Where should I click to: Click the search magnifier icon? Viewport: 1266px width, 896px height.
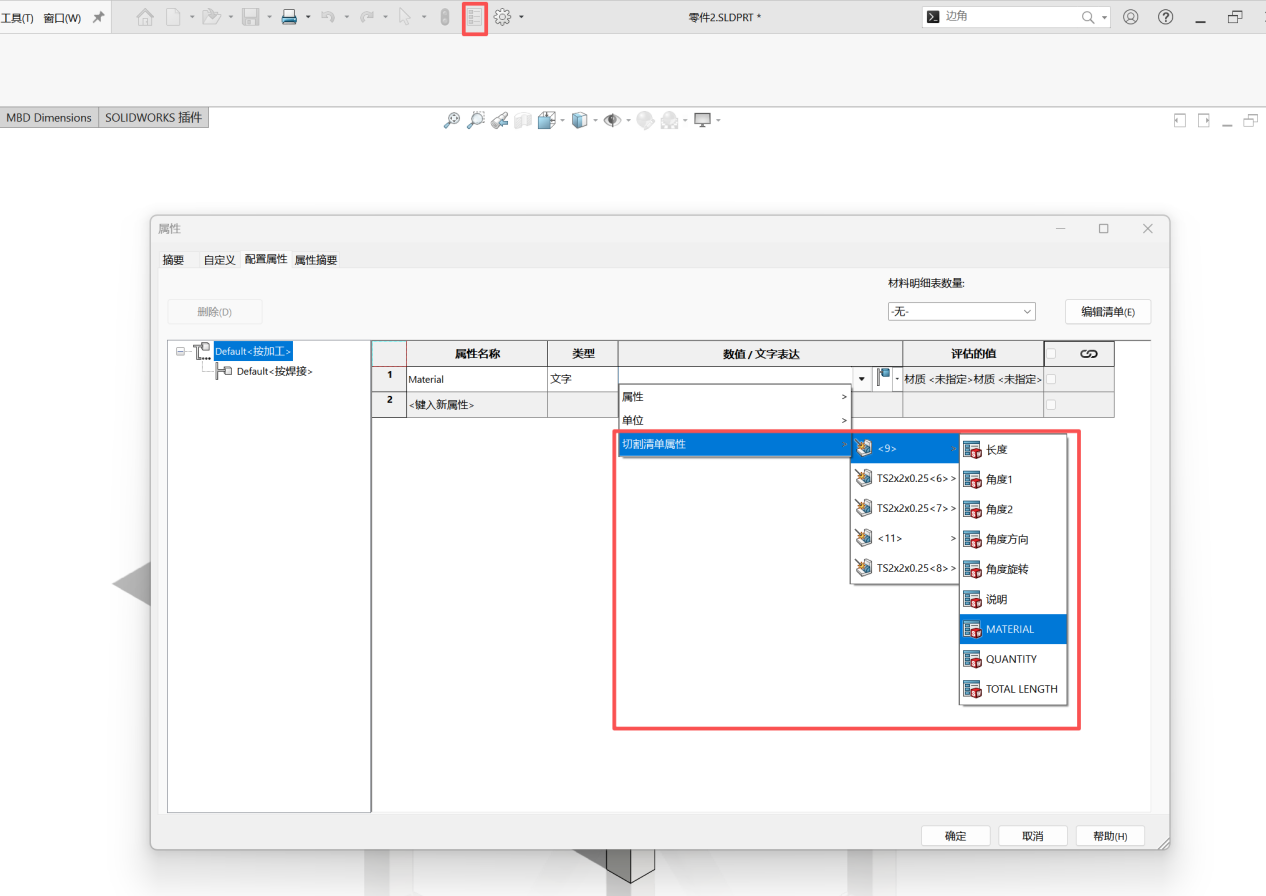coord(1088,17)
